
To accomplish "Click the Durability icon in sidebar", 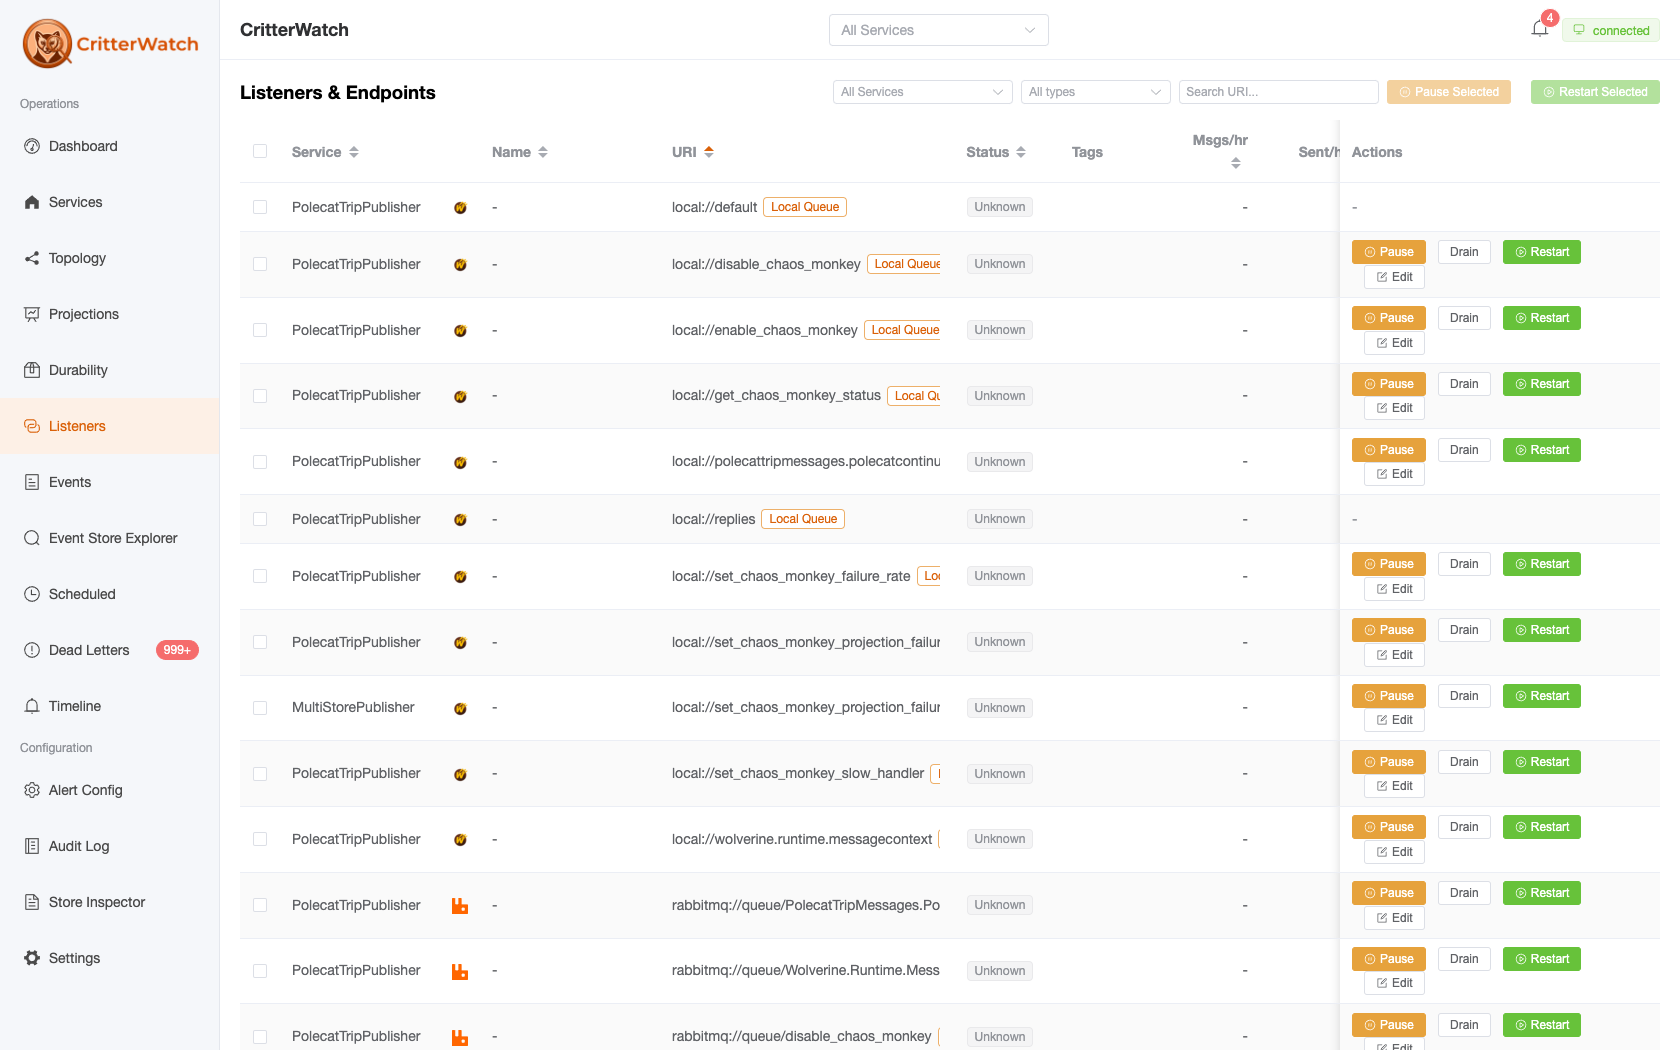I will (x=32, y=370).
